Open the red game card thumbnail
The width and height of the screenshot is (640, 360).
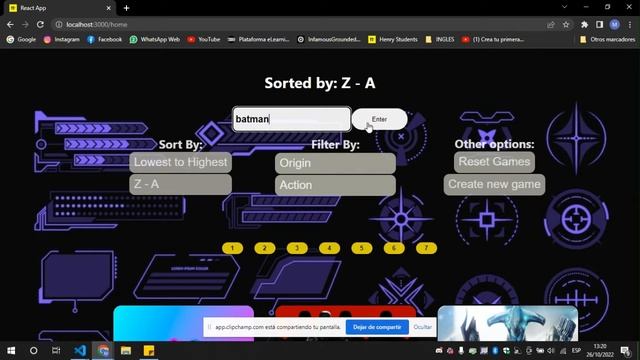(x=345, y=312)
